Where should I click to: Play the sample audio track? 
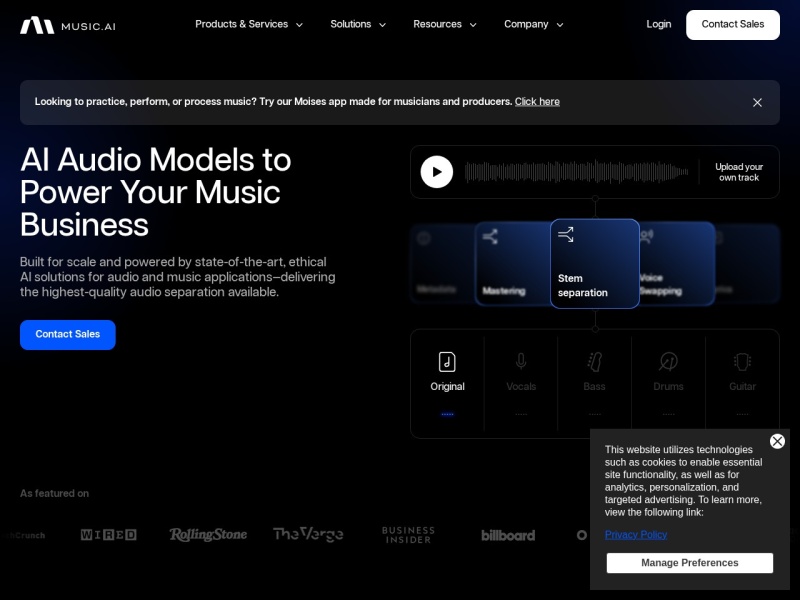tap(437, 172)
